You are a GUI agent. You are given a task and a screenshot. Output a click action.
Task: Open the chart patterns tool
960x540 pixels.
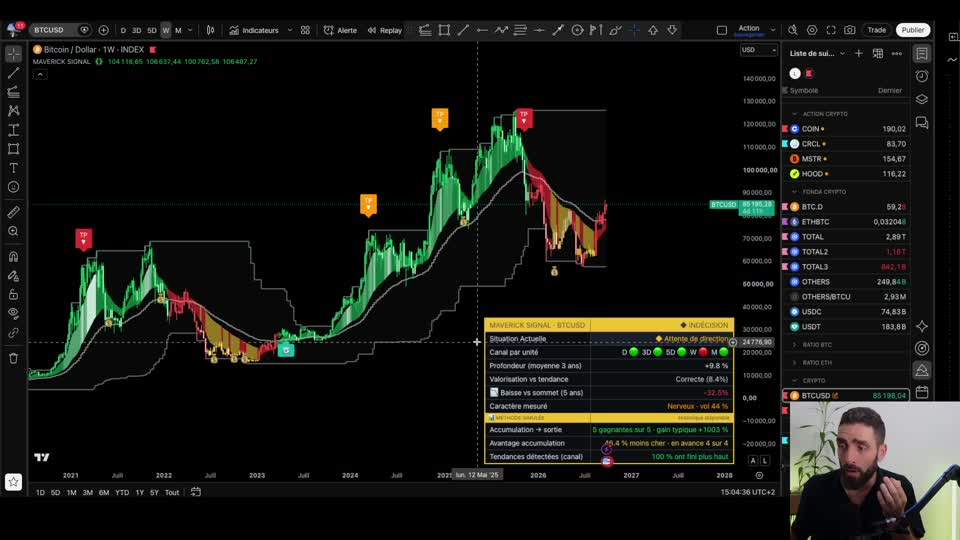(13, 111)
